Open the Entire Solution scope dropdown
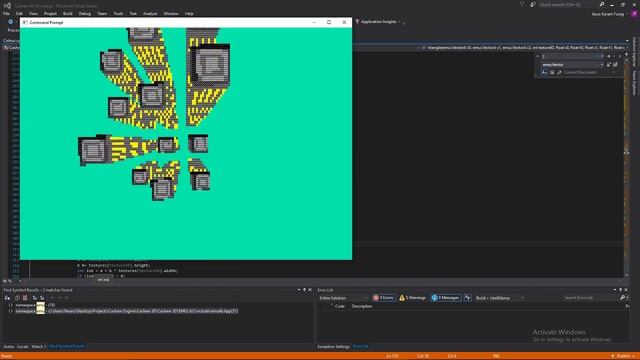The image size is (640, 360). [x=344, y=298]
